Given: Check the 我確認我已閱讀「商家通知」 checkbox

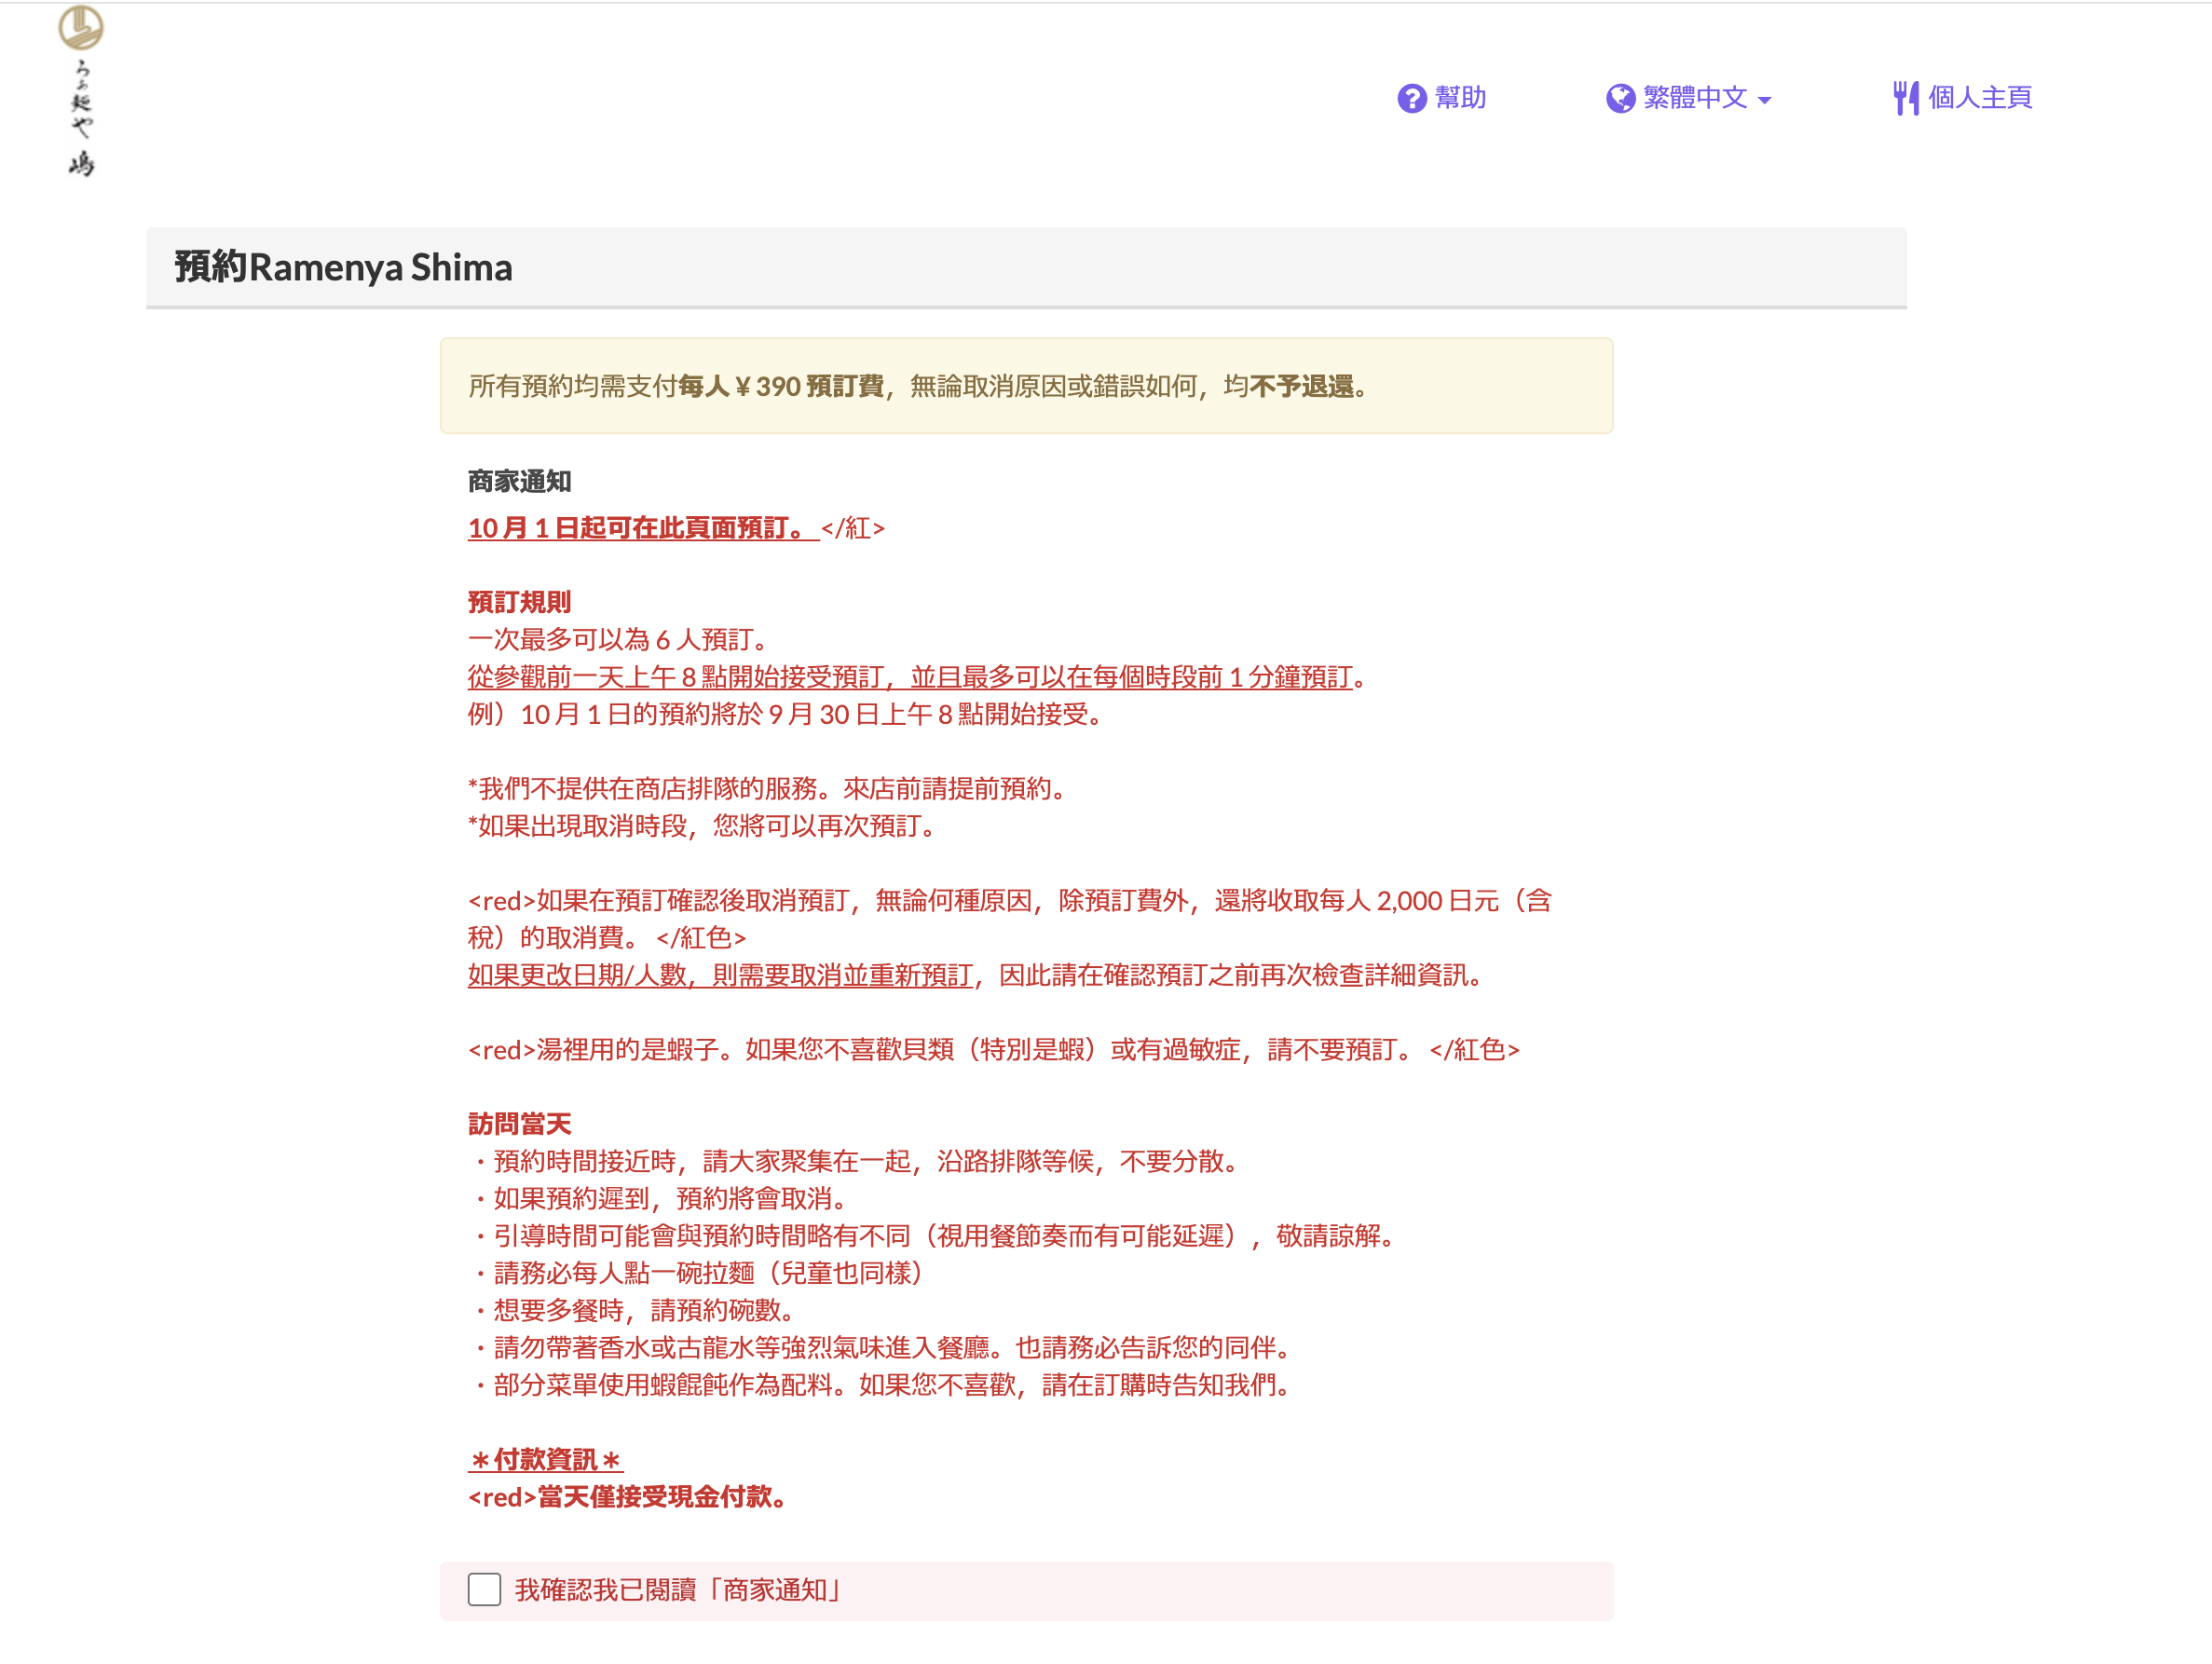Looking at the screenshot, I should point(484,1589).
